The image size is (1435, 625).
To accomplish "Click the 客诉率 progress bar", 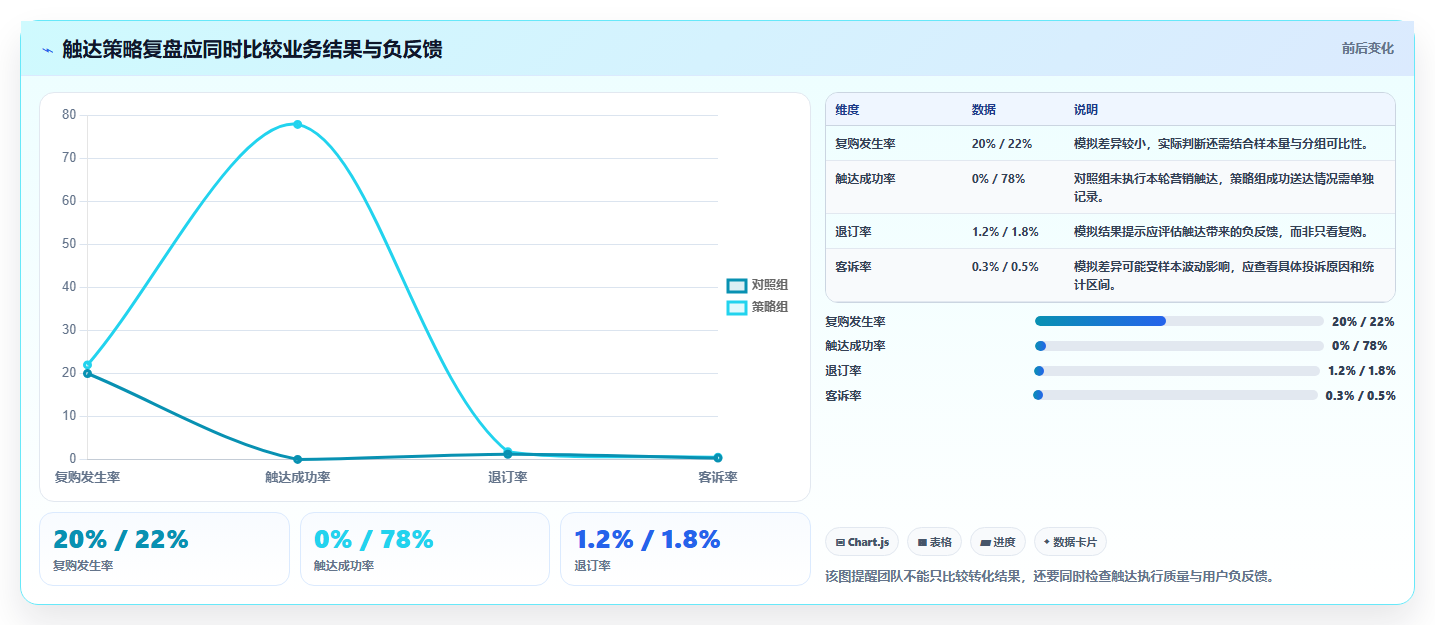I will click(x=1175, y=395).
